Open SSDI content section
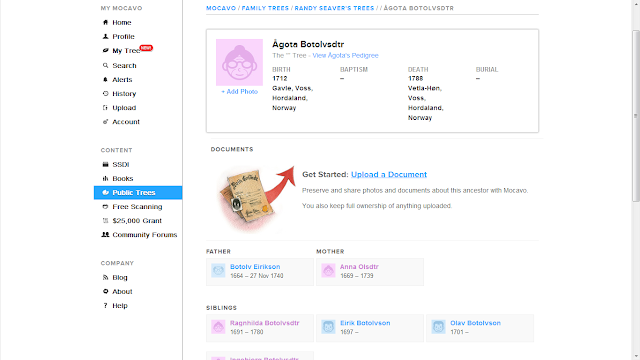This screenshot has width=640, height=360. [x=120, y=164]
